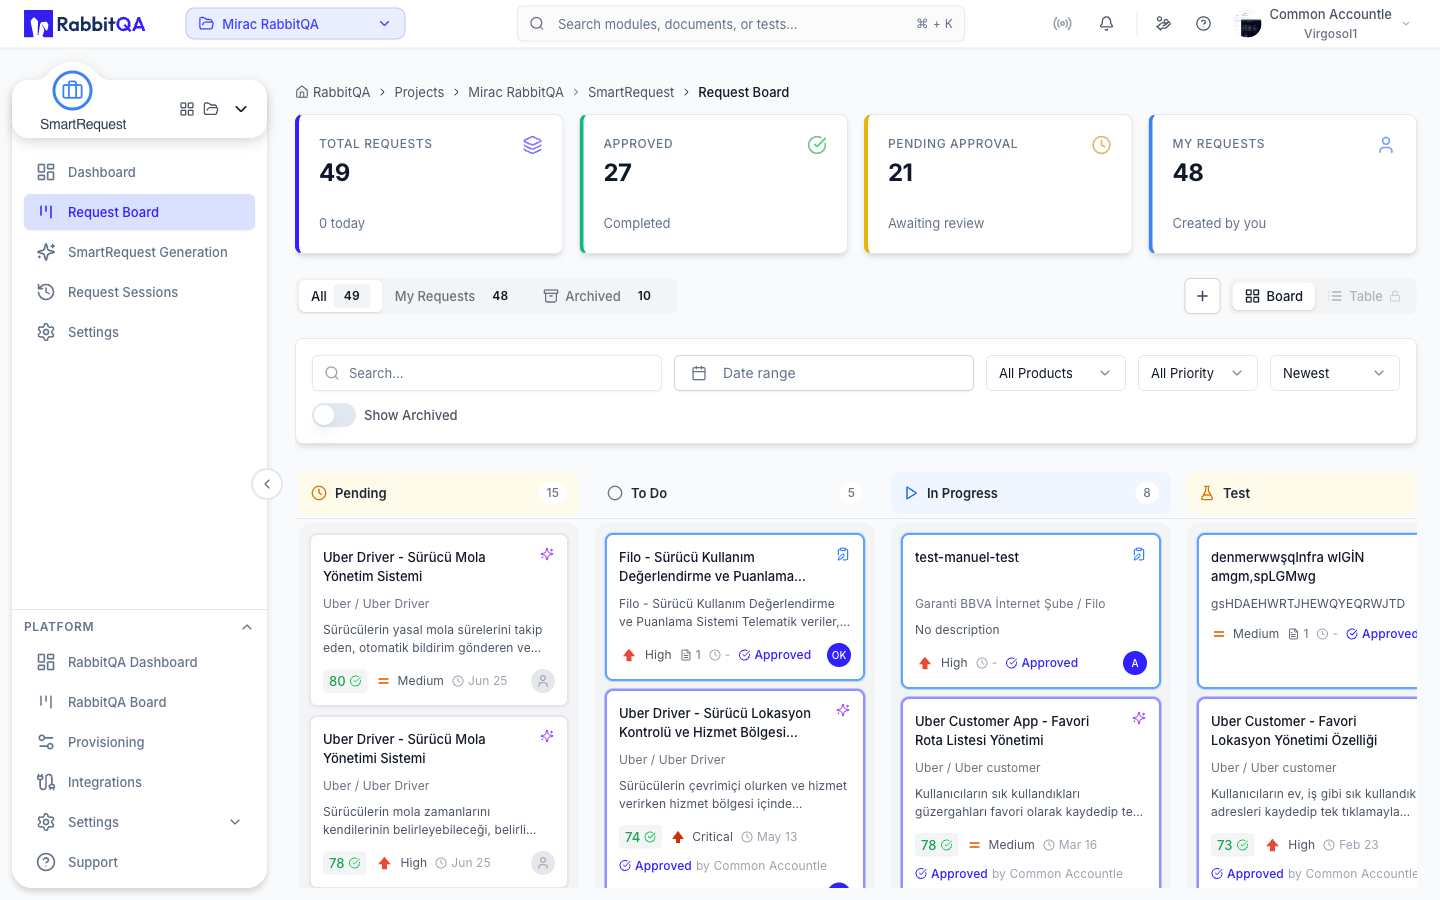Click the calendar icon in the Date range field
Image resolution: width=1440 pixels, height=900 pixels.
coord(699,373)
